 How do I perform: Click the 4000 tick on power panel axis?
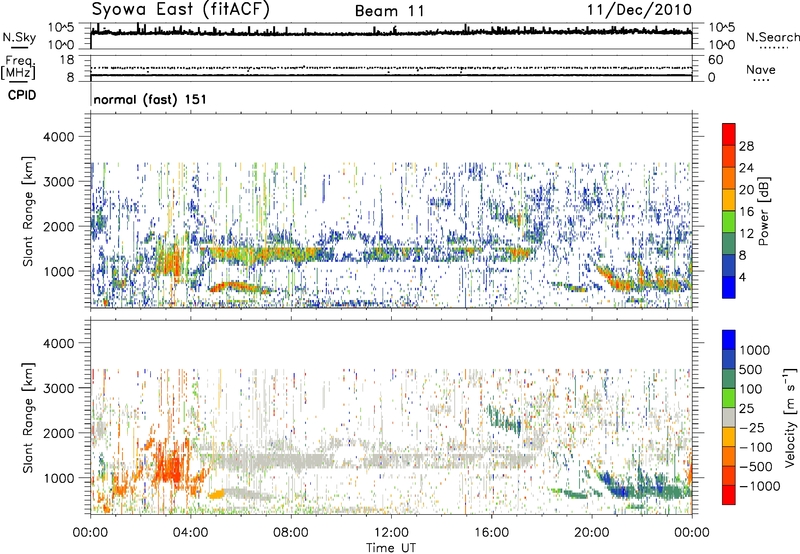point(61,137)
